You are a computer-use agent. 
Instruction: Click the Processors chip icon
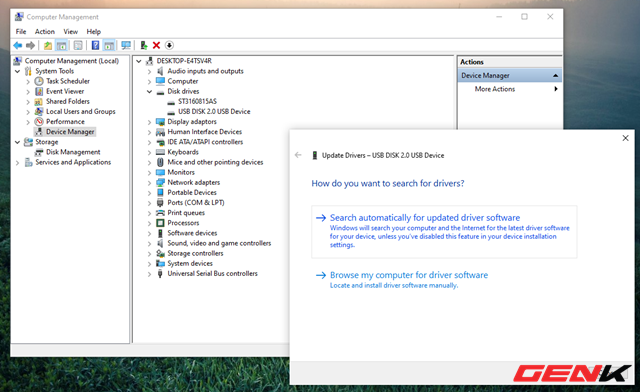160,223
